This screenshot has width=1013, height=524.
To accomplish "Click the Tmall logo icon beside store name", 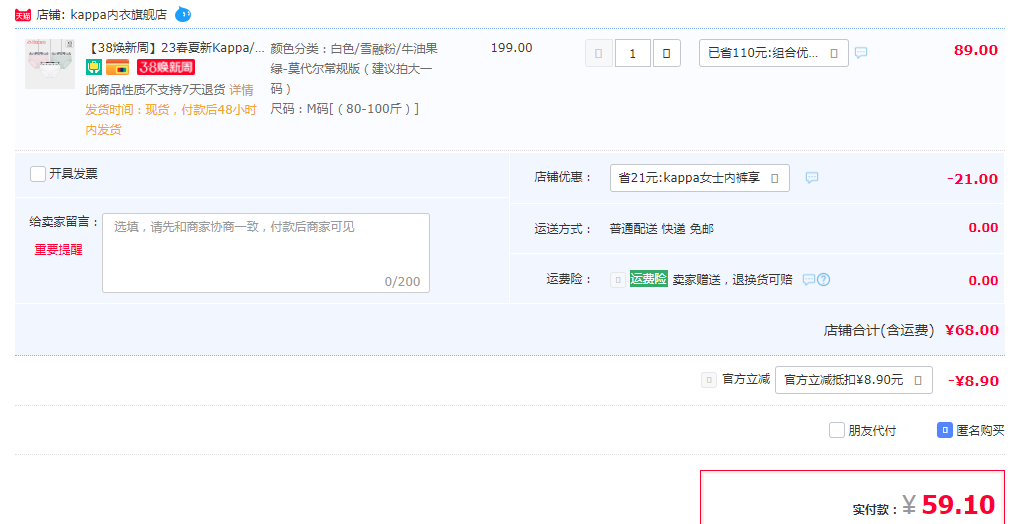I will pos(23,15).
